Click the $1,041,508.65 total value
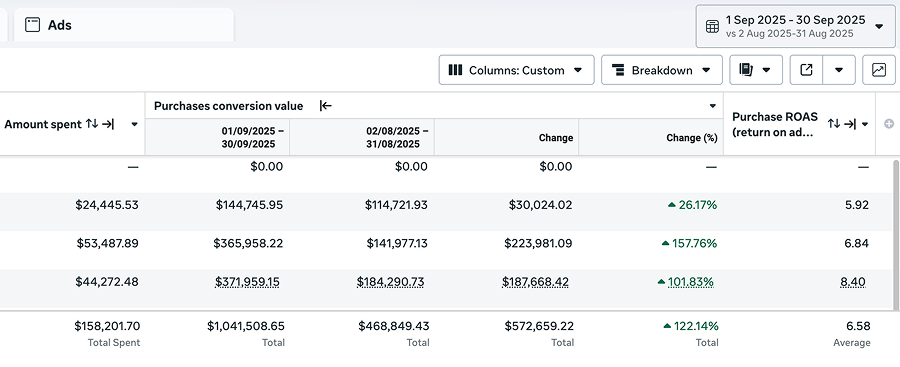Screen dimensions: 900x367 tap(246, 326)
